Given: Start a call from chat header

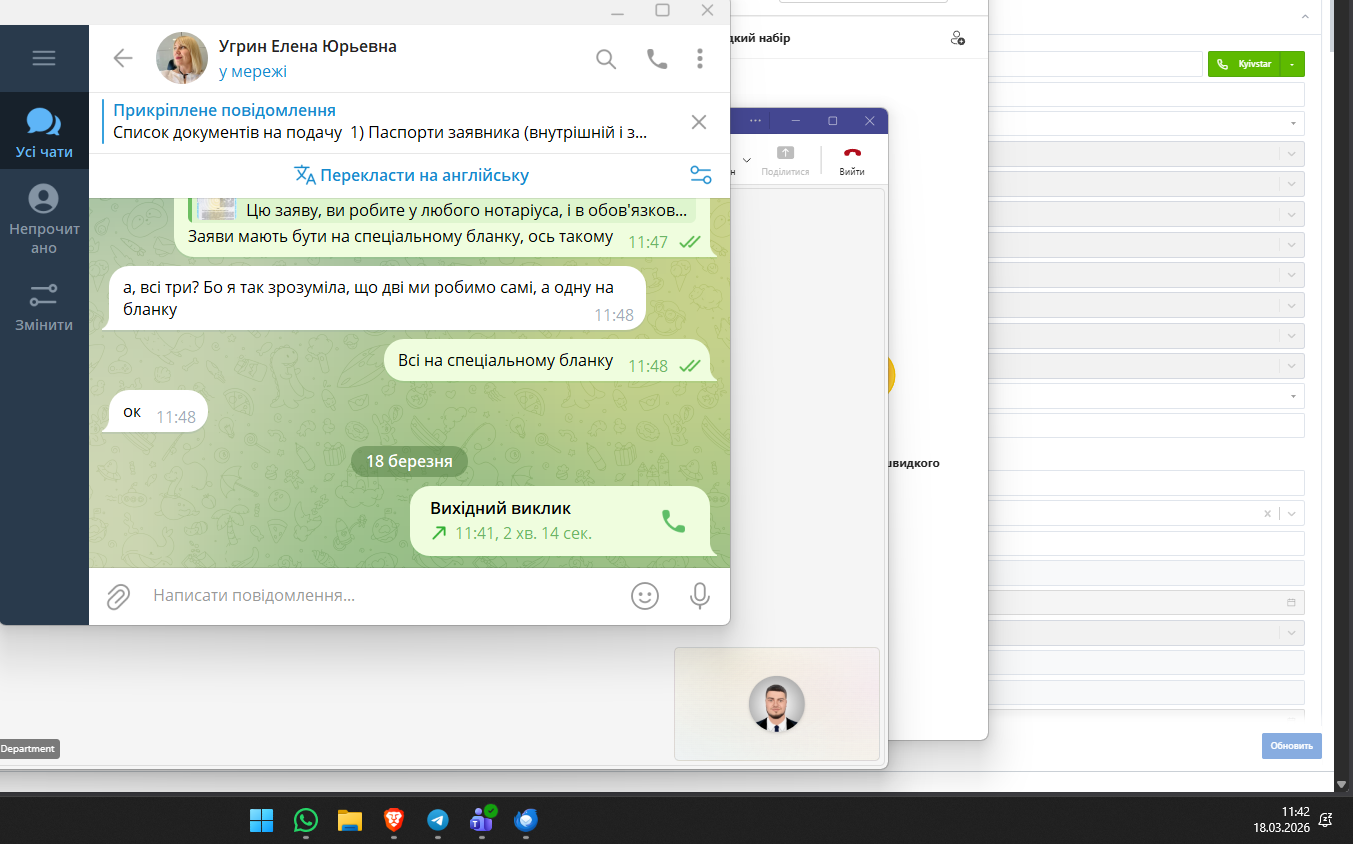Looking at the screenshot, I should click(x=657, y=59).
